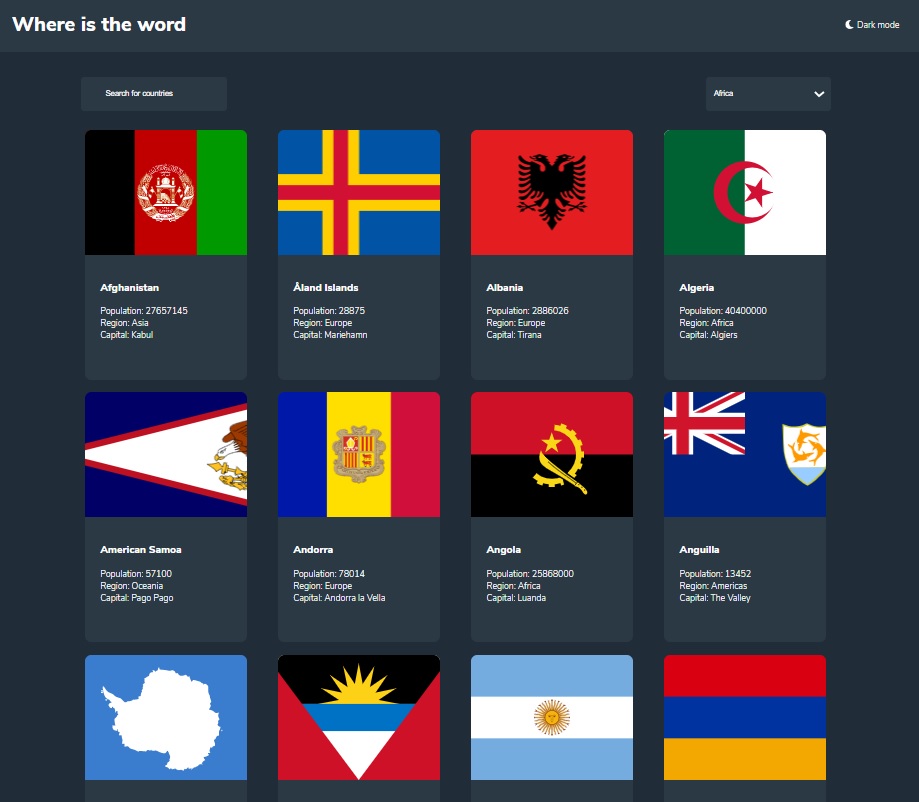
Task: Open the Antigua and Barbuda sun flag
Action: [x=359, y=717]
